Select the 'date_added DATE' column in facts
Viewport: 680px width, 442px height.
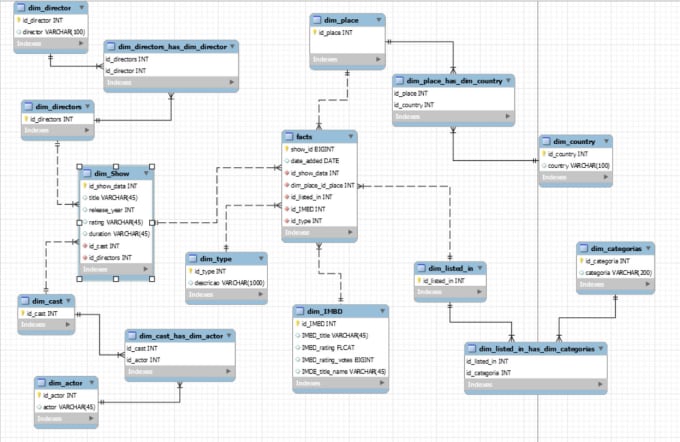click(x=319, y=161)
